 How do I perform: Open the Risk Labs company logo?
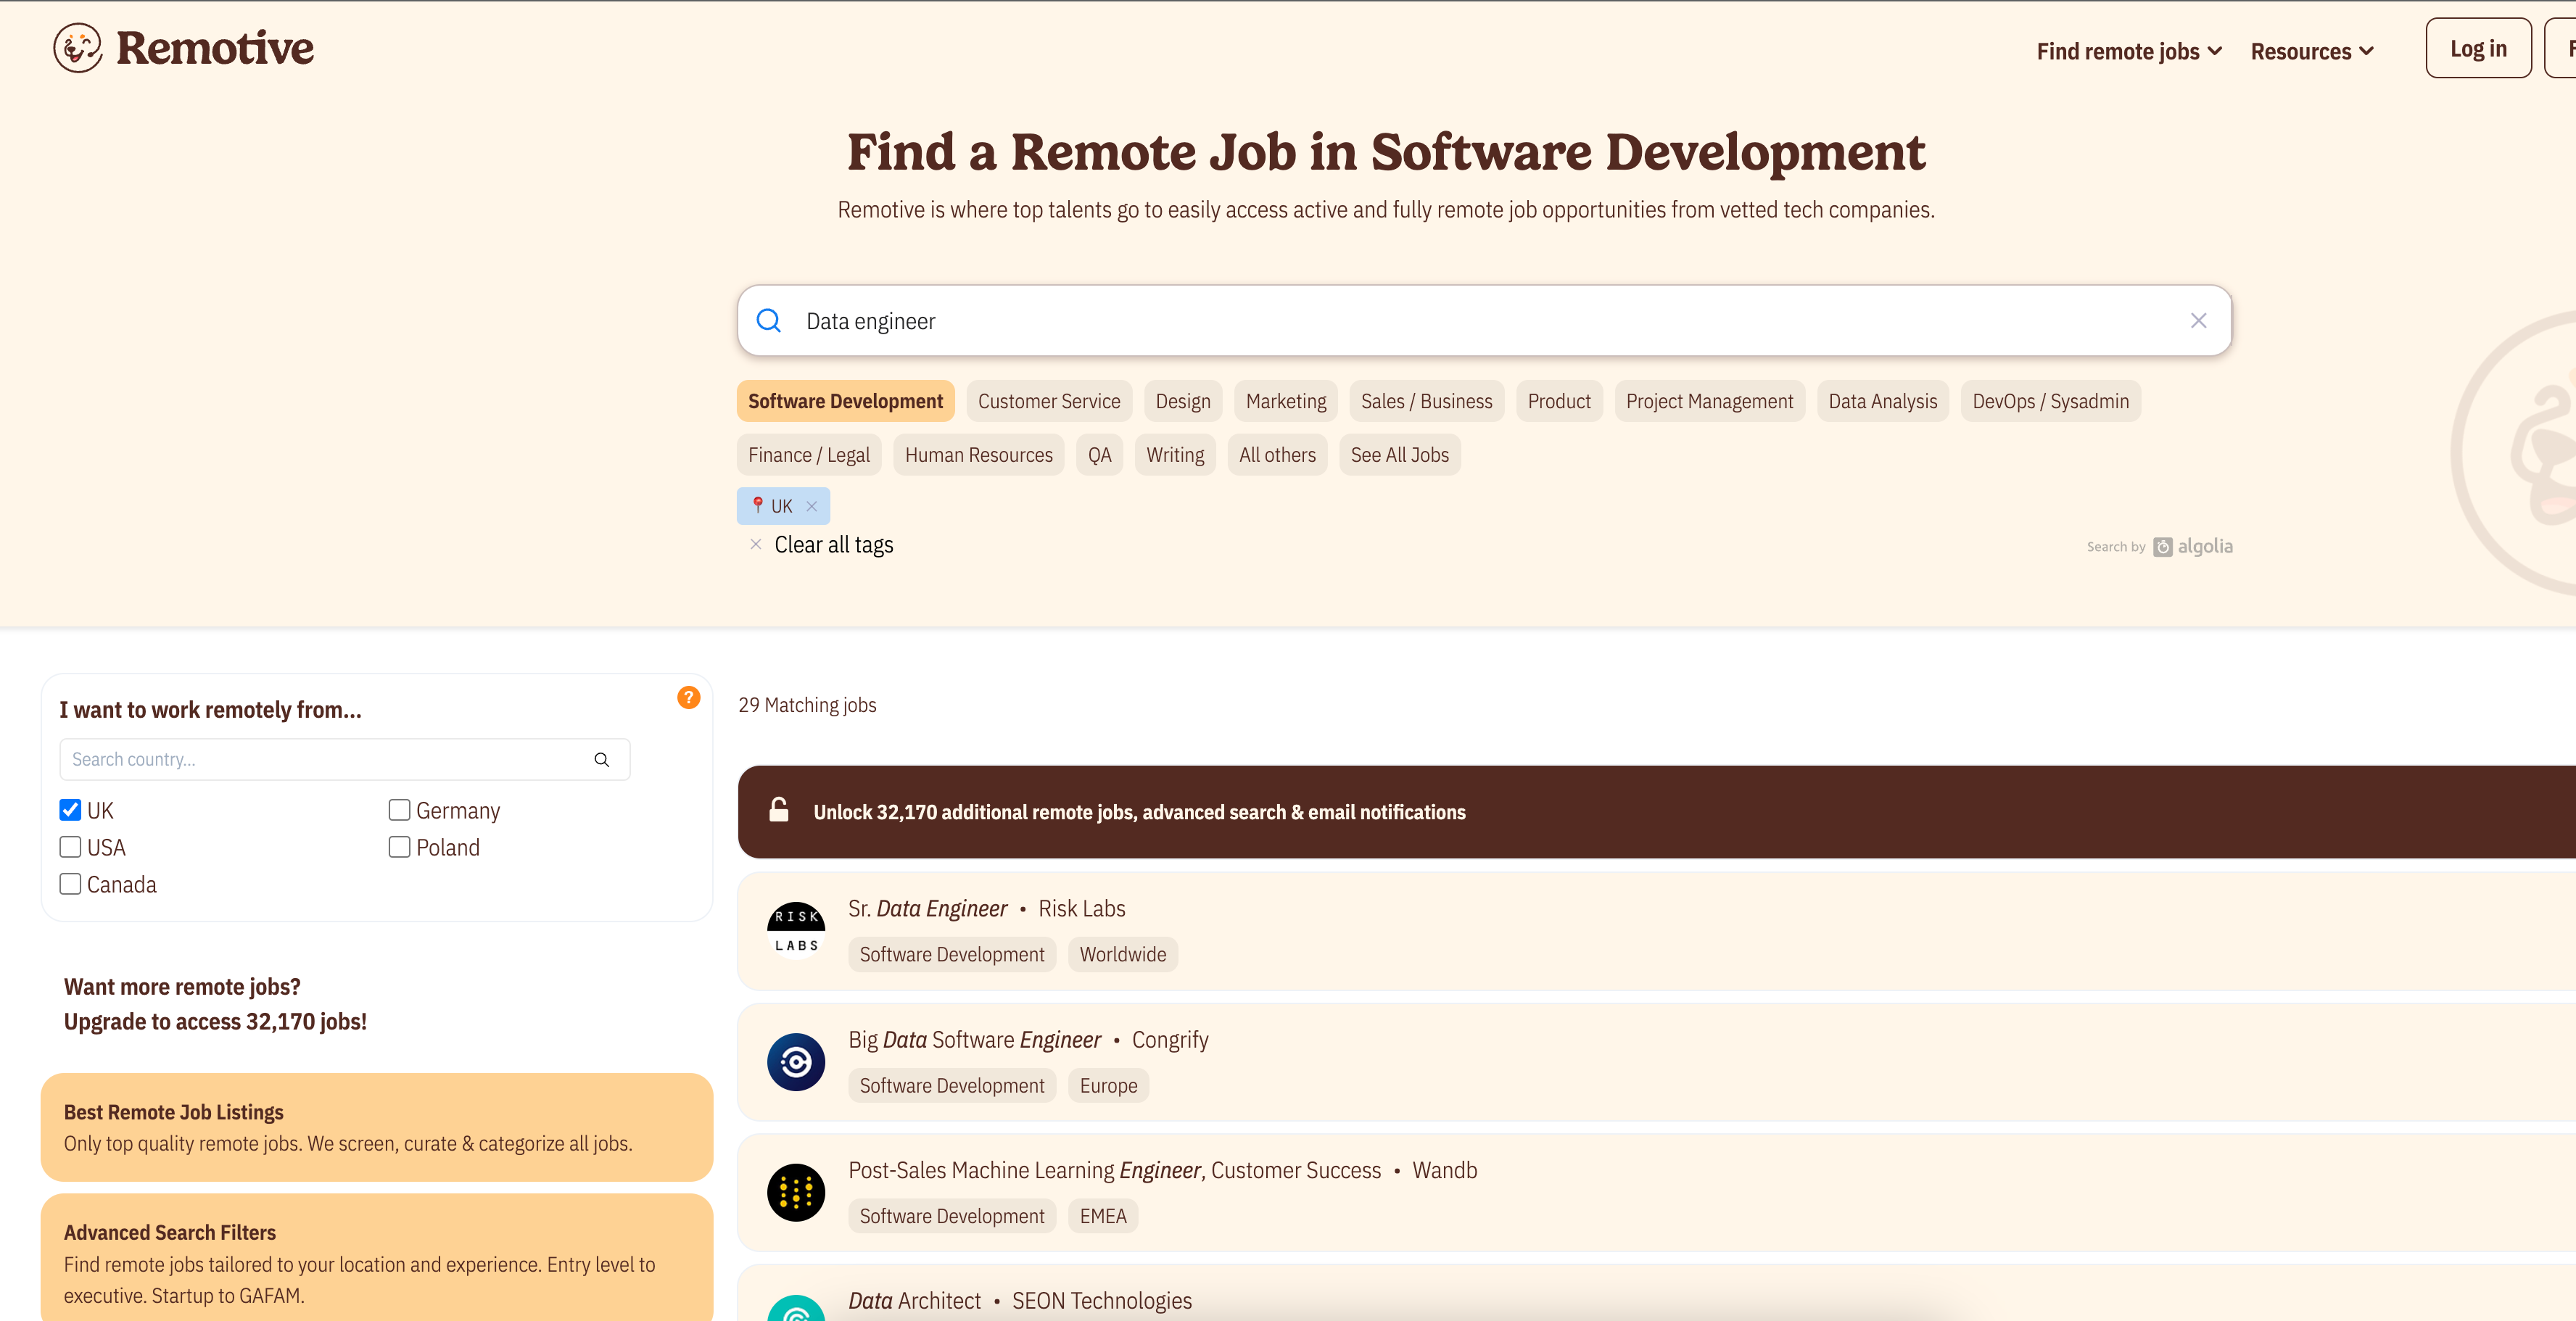pos(796,931)
